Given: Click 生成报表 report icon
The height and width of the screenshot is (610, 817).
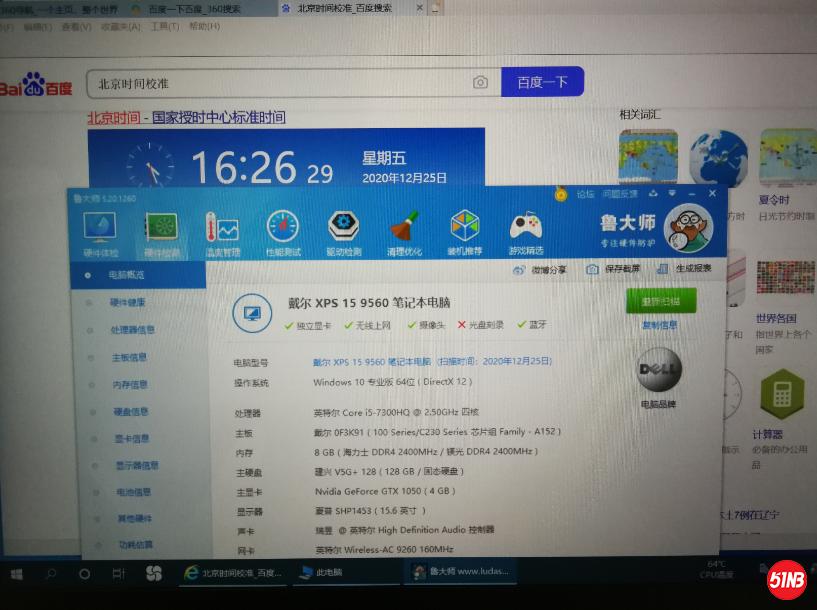Looking at the screenshot, I should (x=662, y=269).
